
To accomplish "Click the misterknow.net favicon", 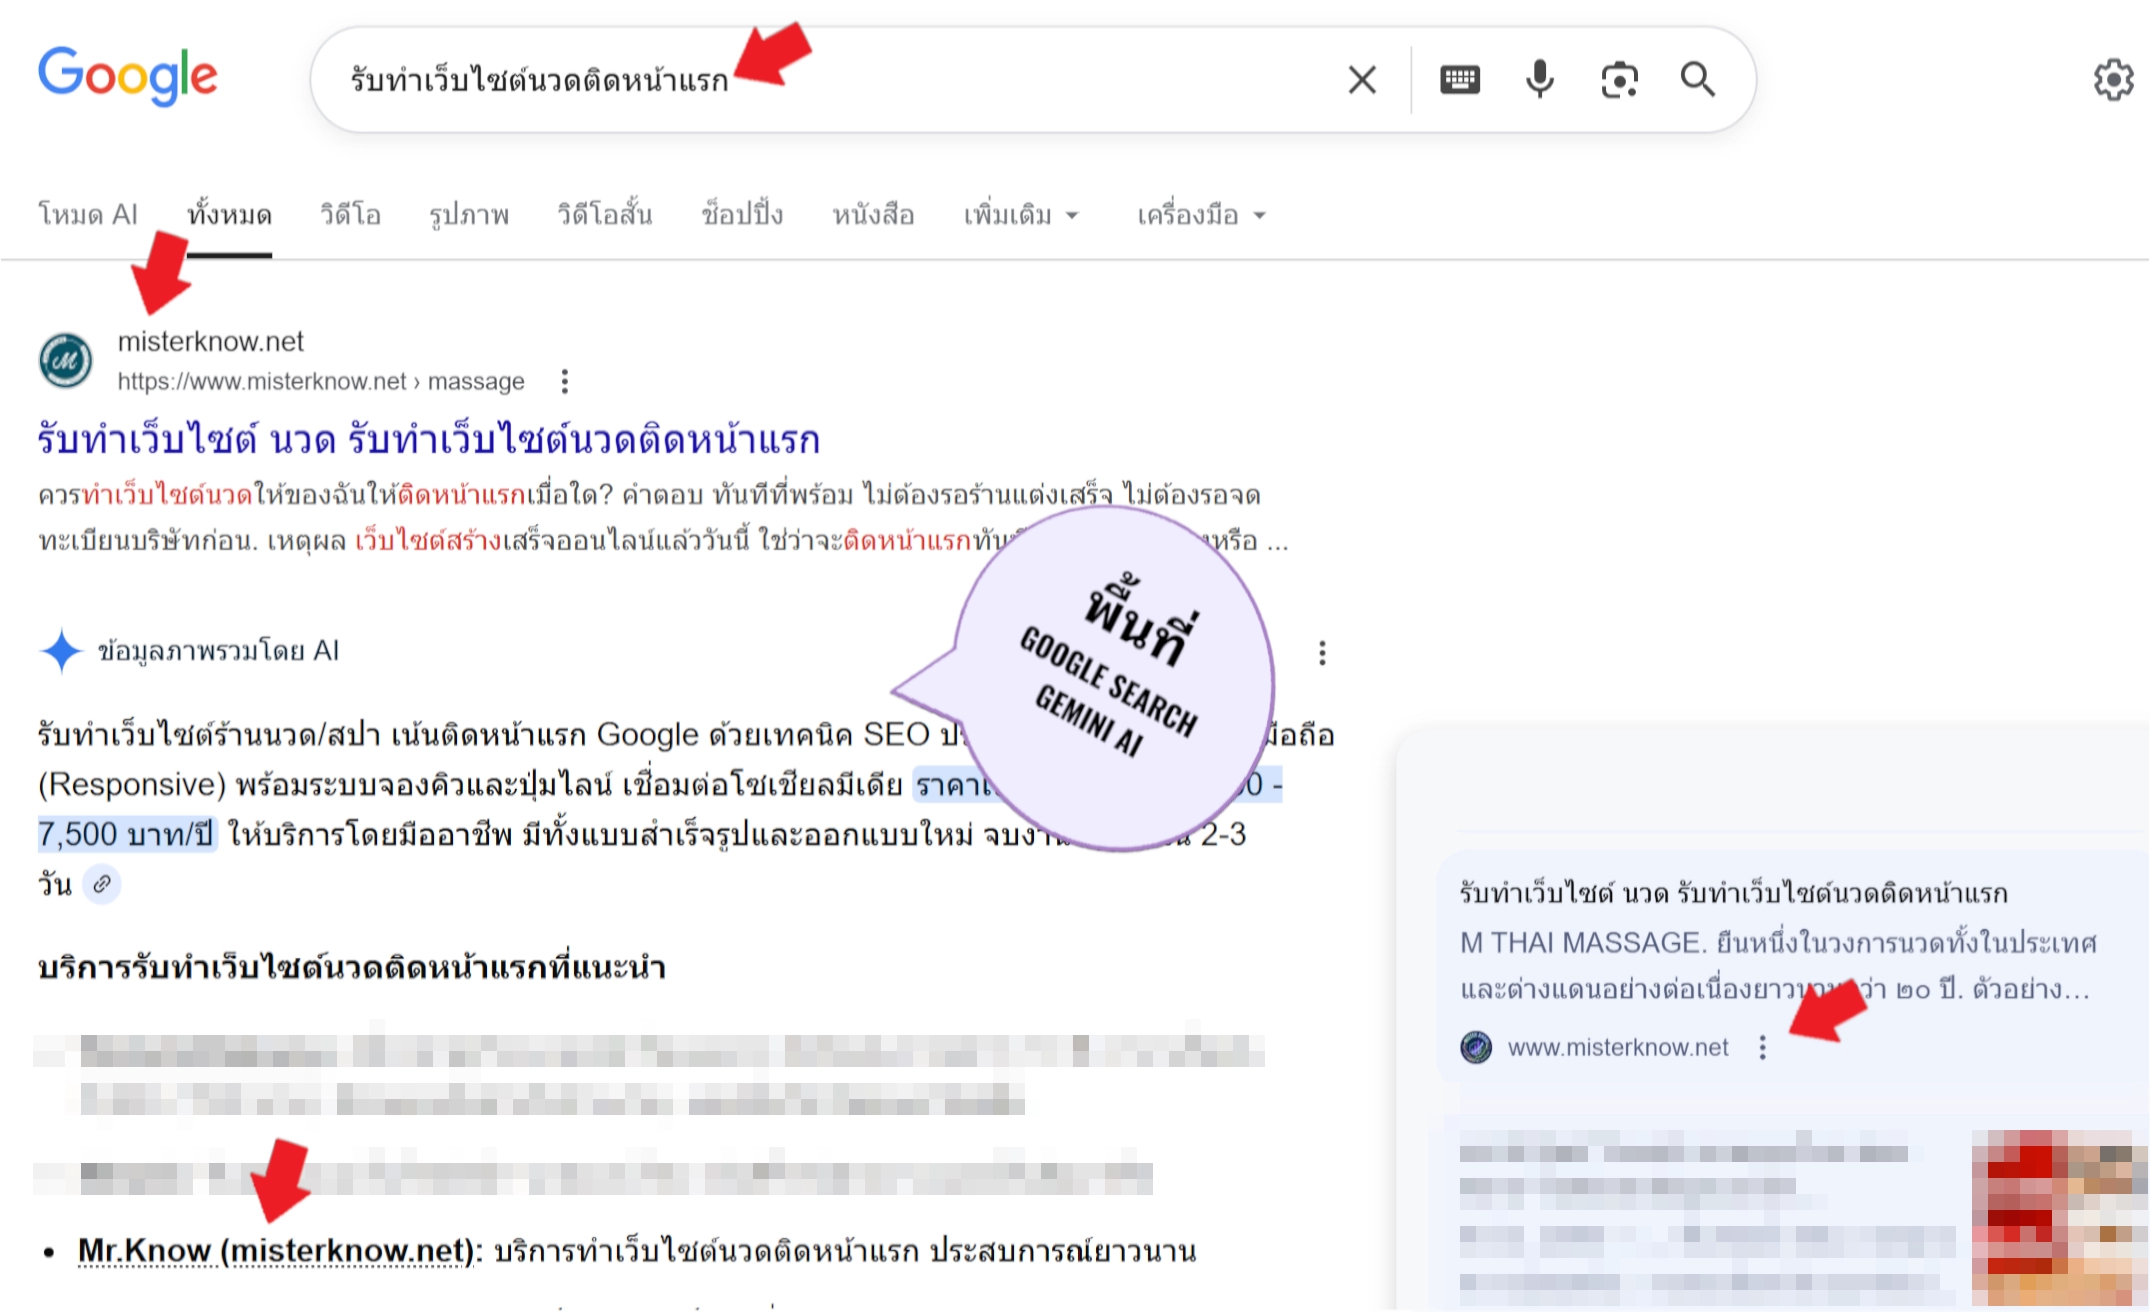I will click(64, 360).
